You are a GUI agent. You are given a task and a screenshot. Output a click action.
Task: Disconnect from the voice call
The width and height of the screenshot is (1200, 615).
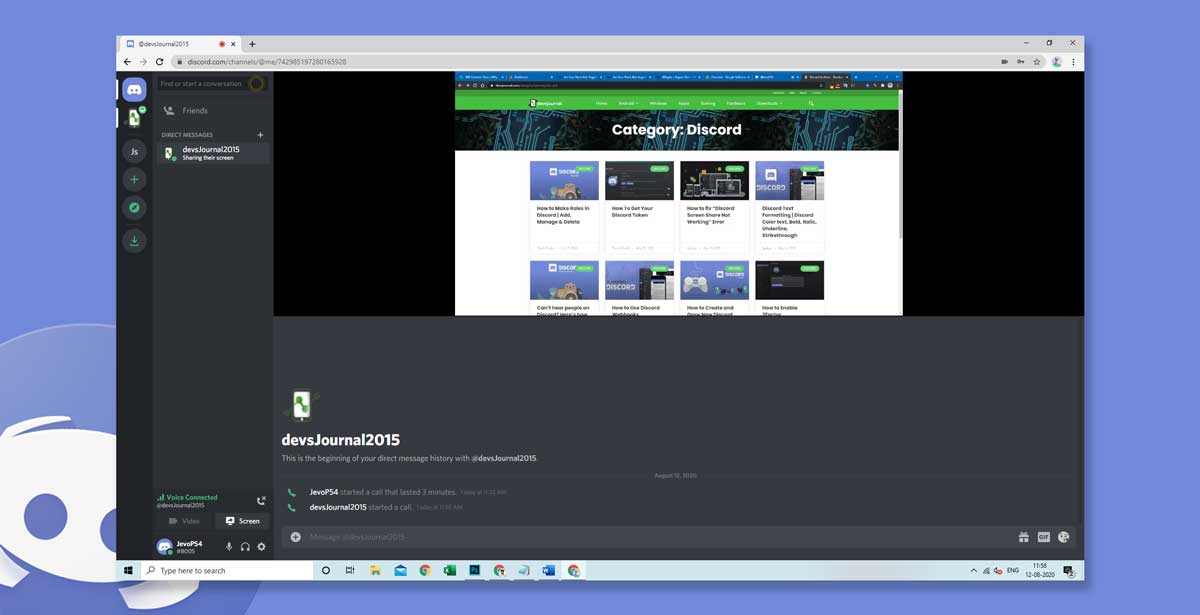[x=261, y=500]
